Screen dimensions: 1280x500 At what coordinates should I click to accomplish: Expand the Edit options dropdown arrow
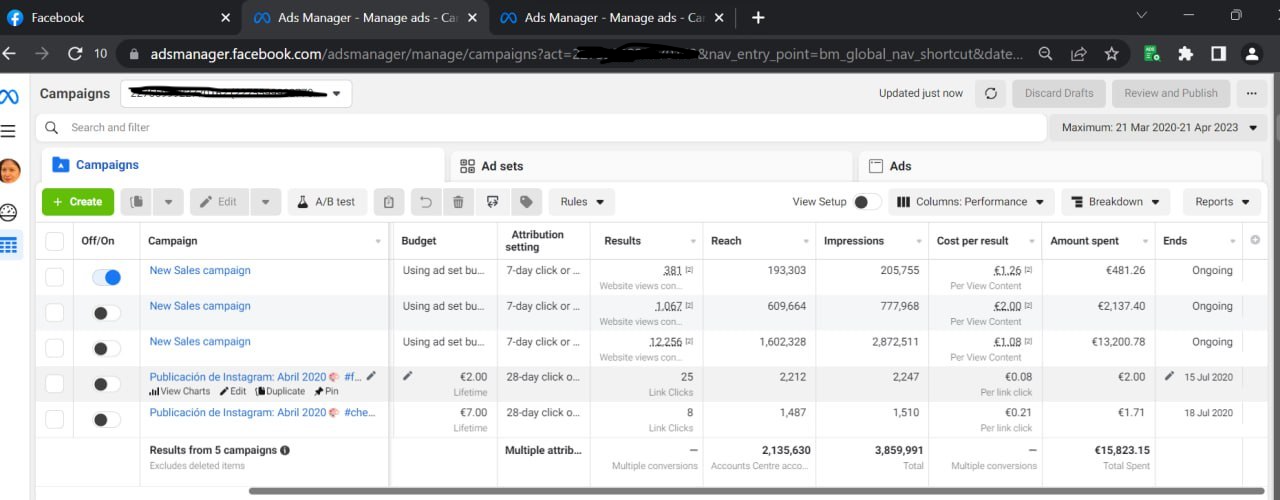265,202
